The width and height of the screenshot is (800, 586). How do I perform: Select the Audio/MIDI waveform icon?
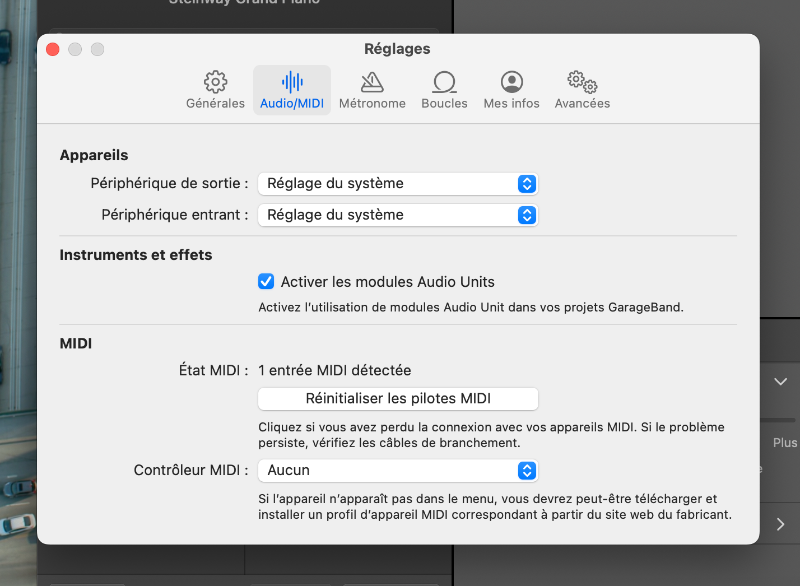pos(292,82)
